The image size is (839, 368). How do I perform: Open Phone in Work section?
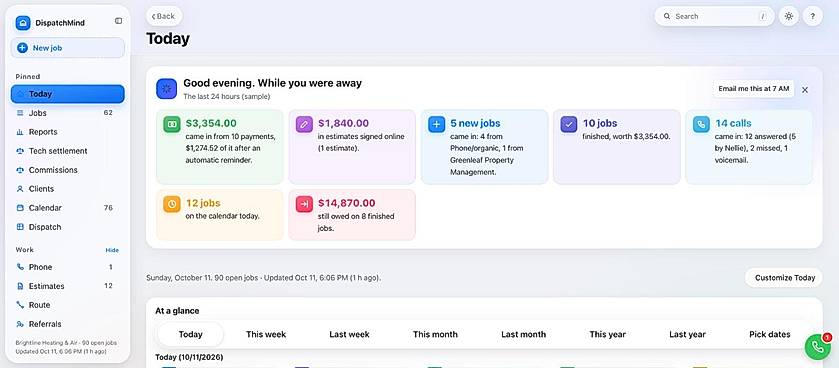67,267
